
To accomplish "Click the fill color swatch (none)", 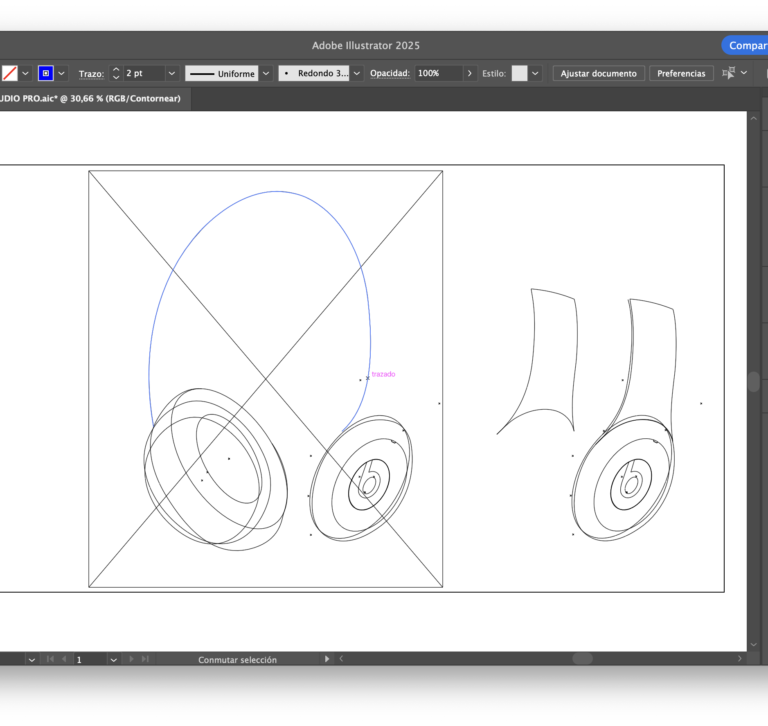I will (x=9, y=73).
